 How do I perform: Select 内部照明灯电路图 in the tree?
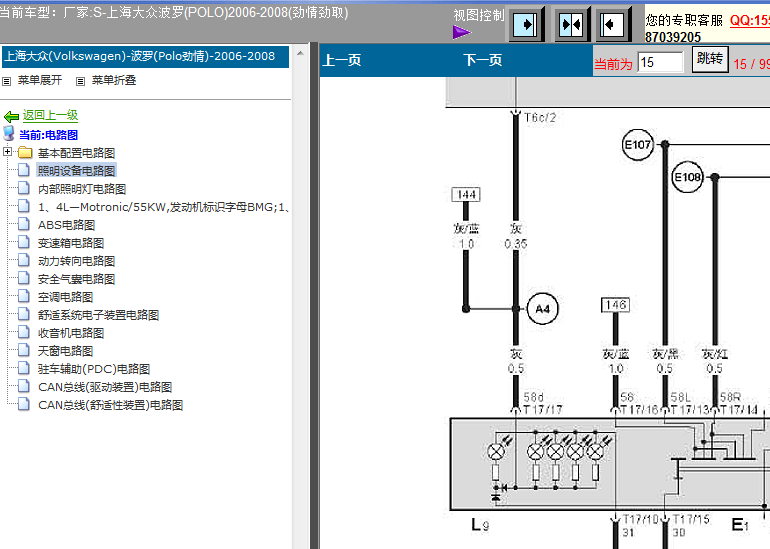(x=82, y=189)
